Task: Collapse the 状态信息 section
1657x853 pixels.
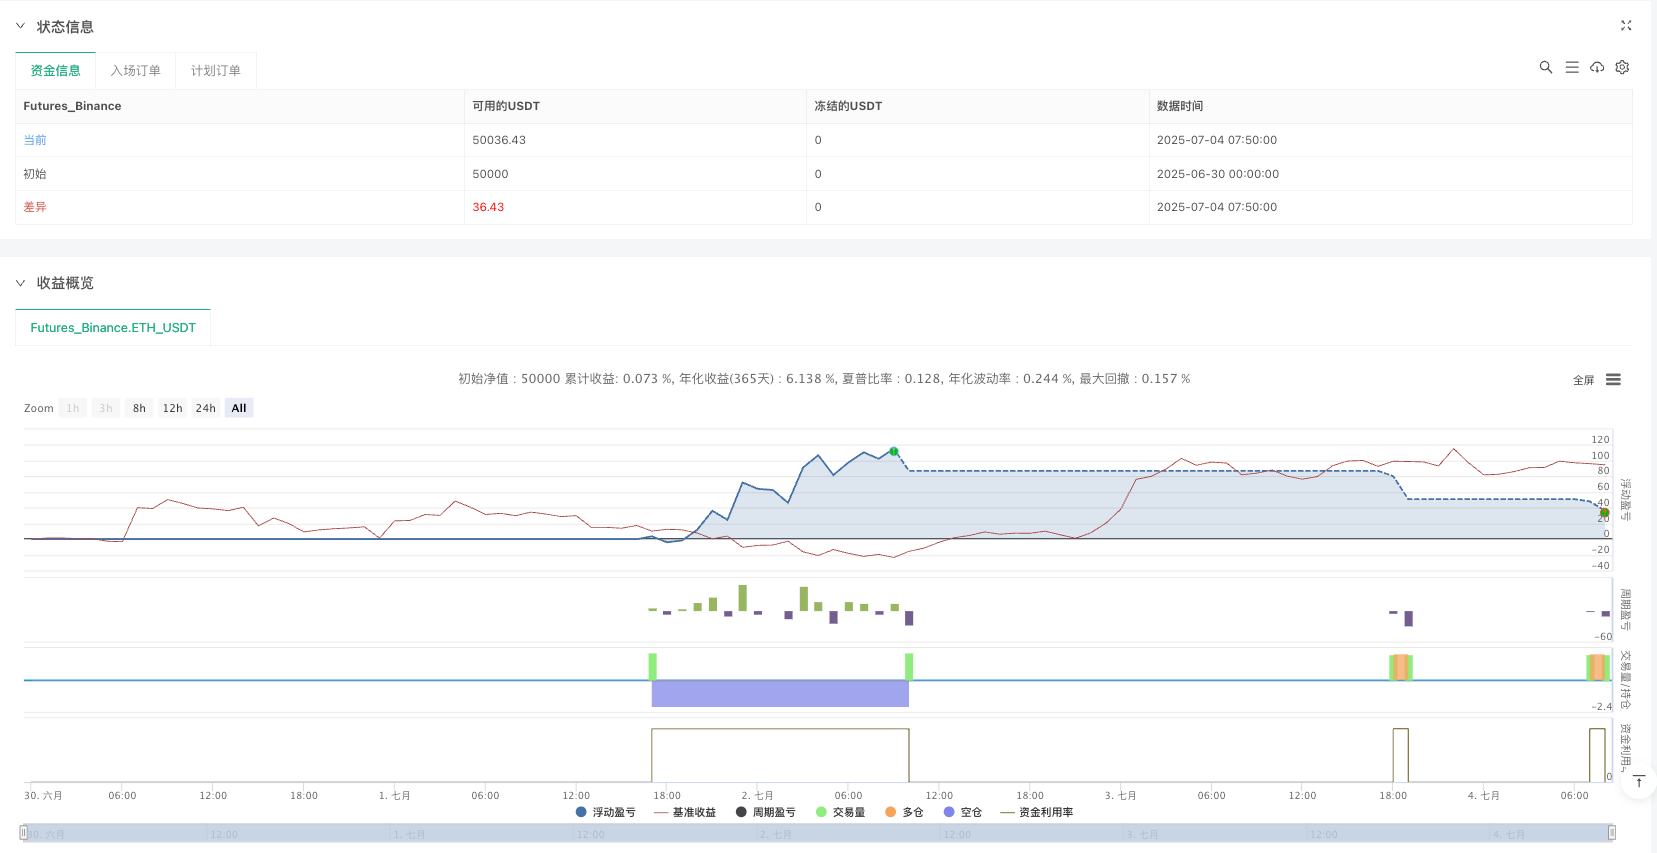Action: [20, 26]
